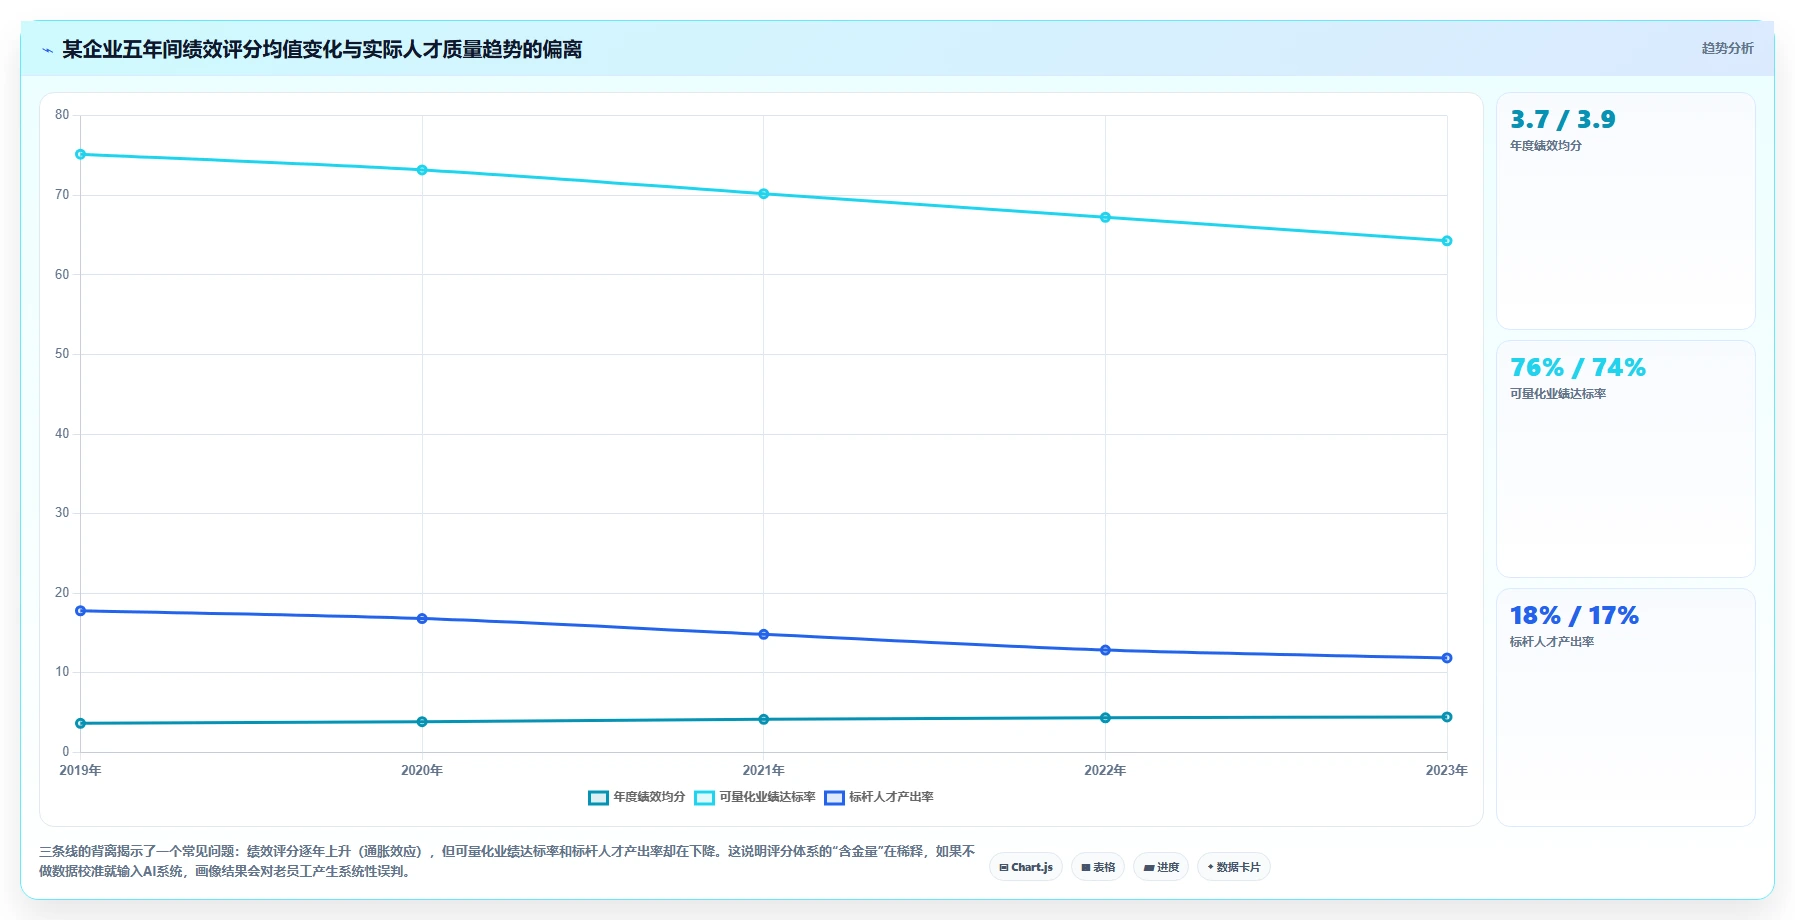This screenshot has height=920, width=1795.
Task: Select 2021年 point on 年度绩效均分 line
Action: pos(764,719)
